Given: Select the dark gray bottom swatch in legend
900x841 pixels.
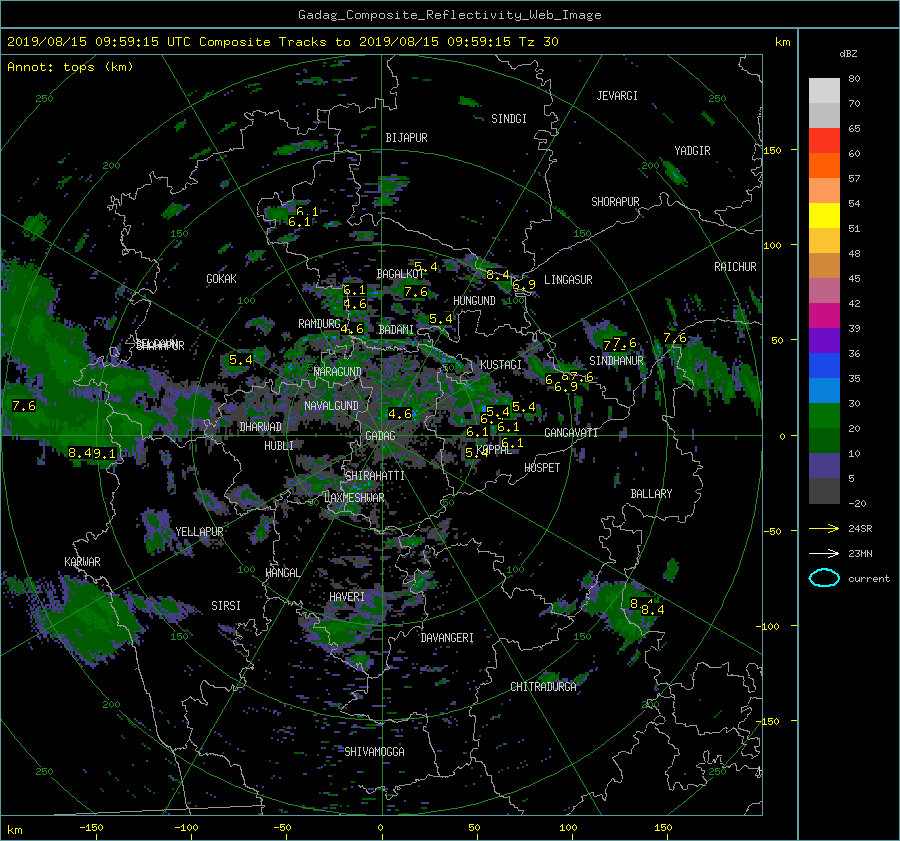Looking at the screenshot, I should [824, 491].
